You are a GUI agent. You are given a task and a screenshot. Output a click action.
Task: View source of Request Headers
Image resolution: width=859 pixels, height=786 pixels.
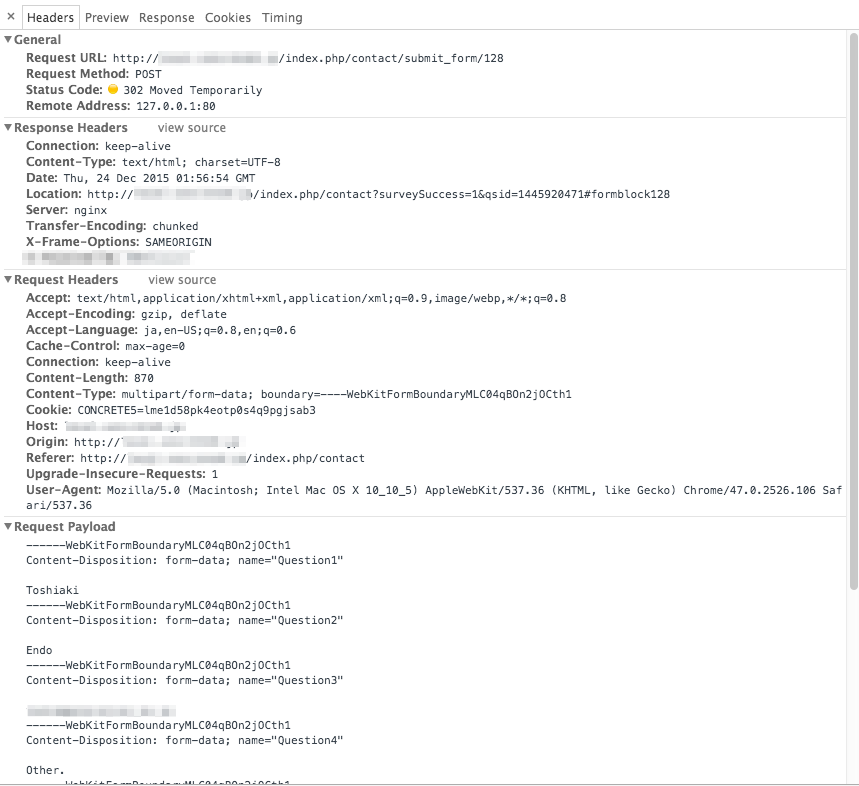point(182,280)
